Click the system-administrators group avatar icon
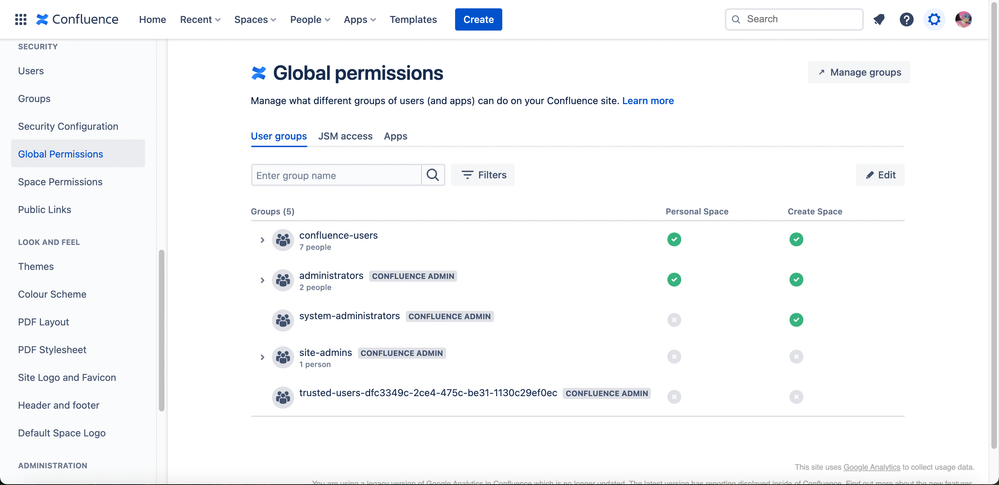The image size is (999, 485). tap(283, 320)
